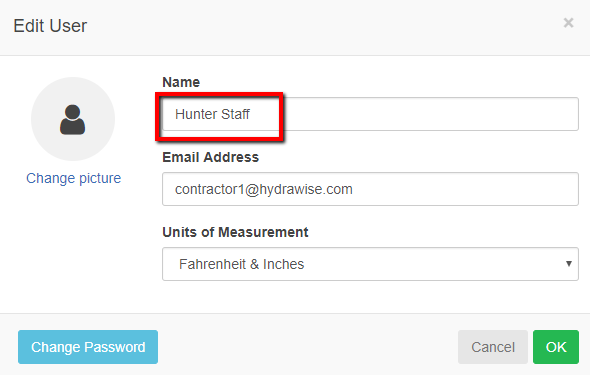Click the Change Password button
590x375 pixels.
tap(88, 347)
